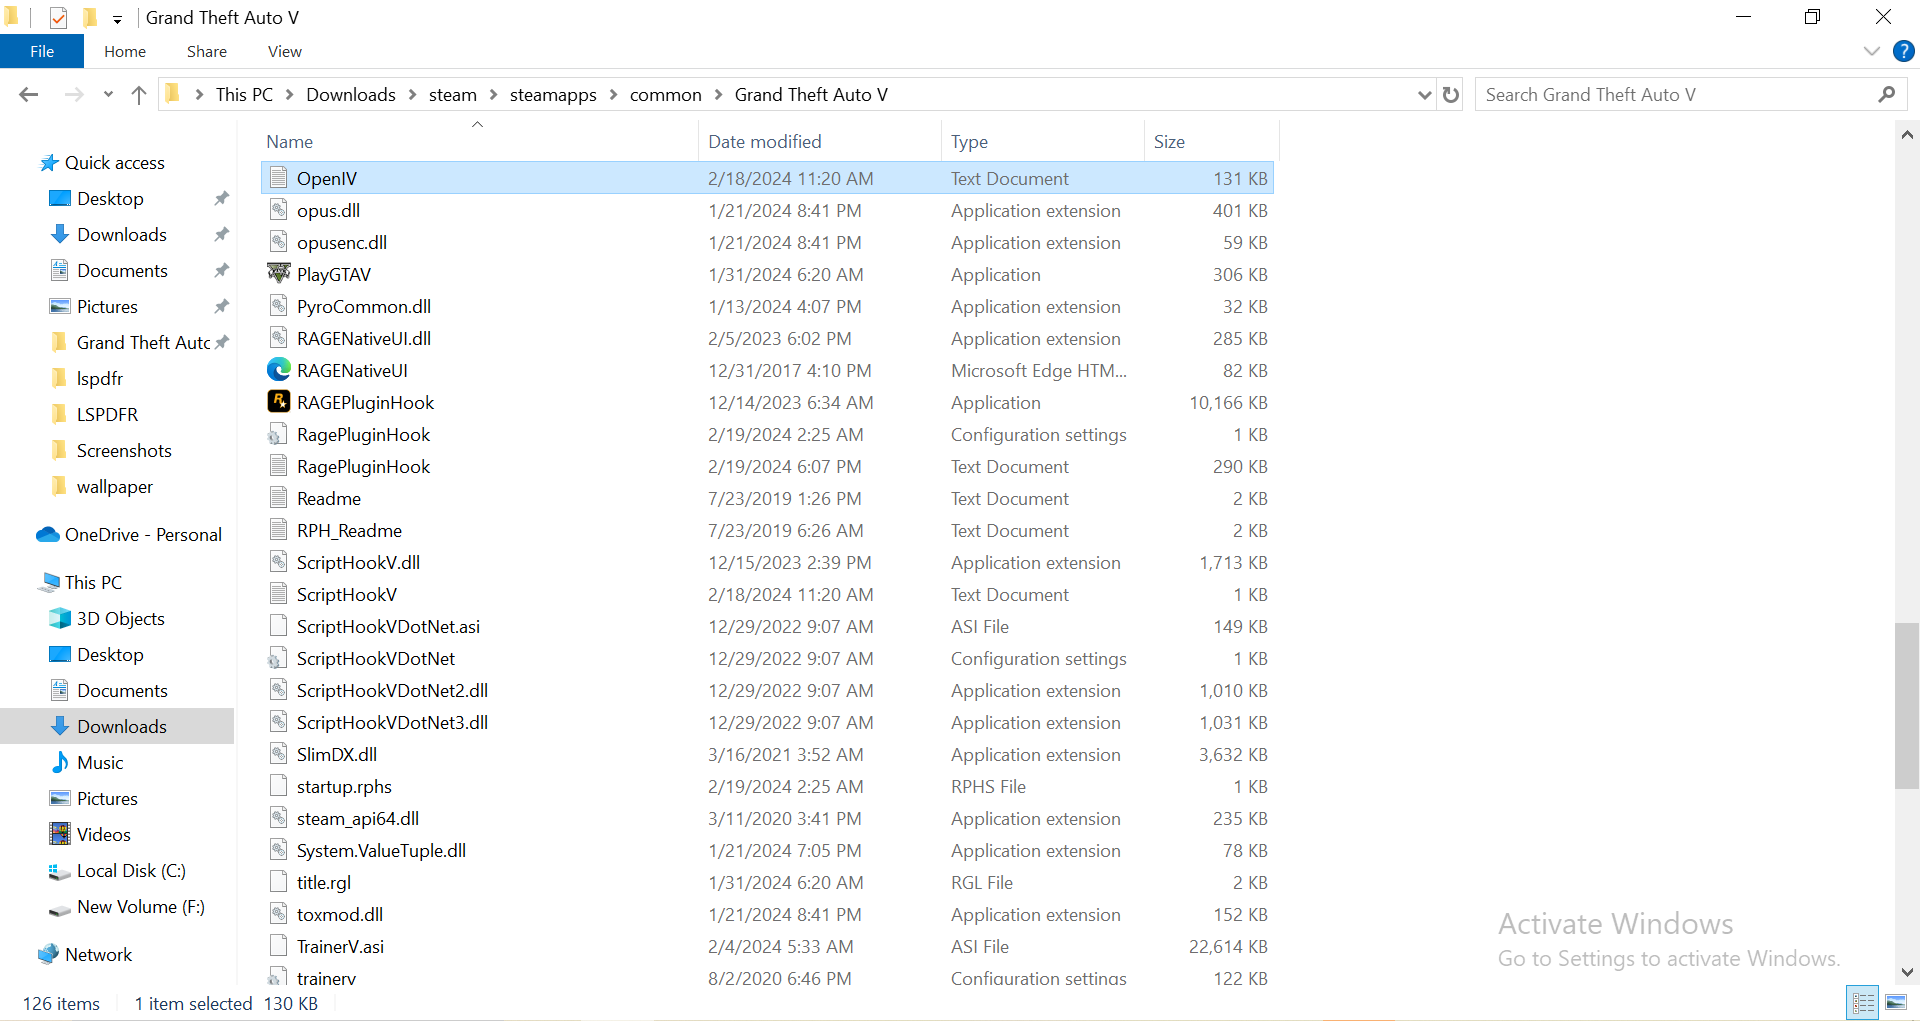Open the File menu

(x=42, y=51)
